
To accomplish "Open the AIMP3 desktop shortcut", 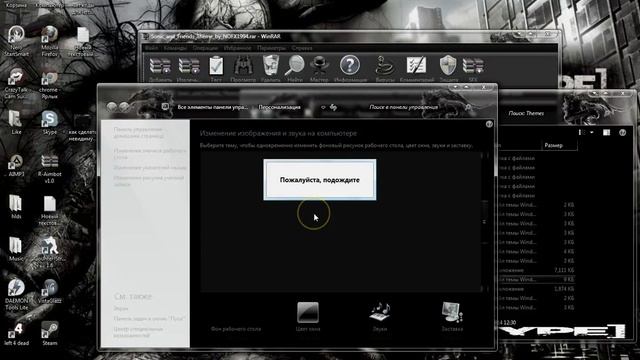I will coord(16,166).
